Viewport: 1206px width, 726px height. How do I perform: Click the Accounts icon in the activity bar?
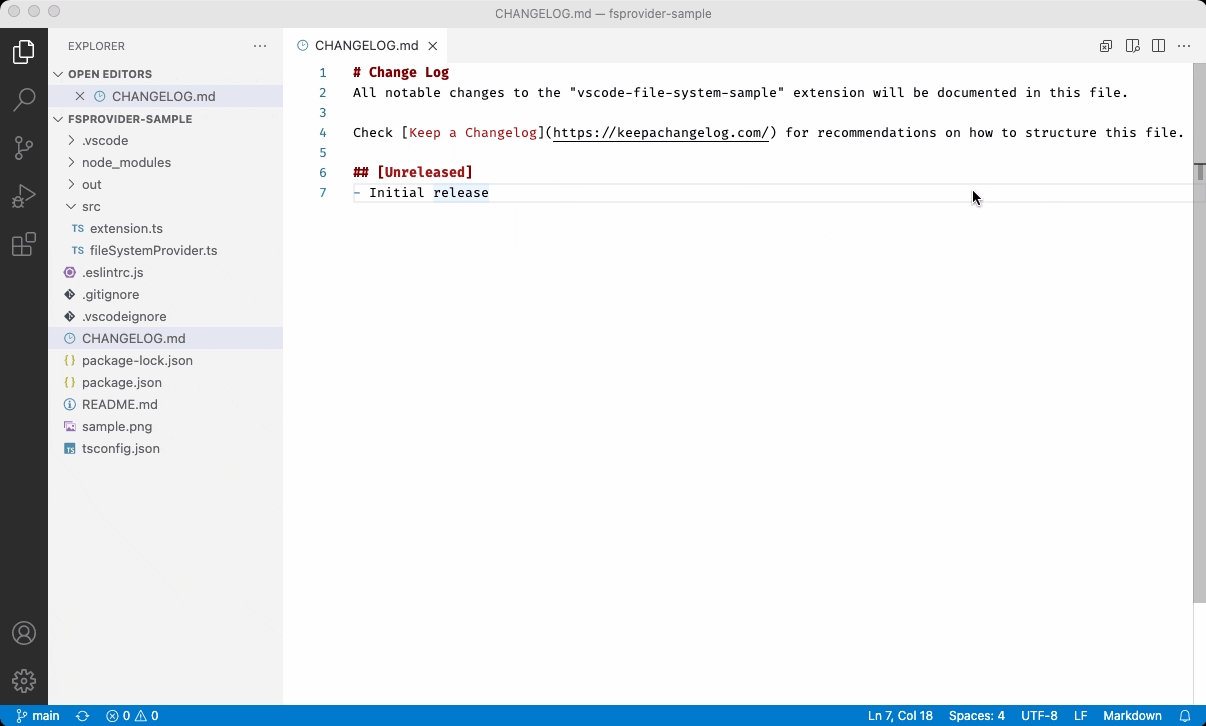[x=24, y=632]
